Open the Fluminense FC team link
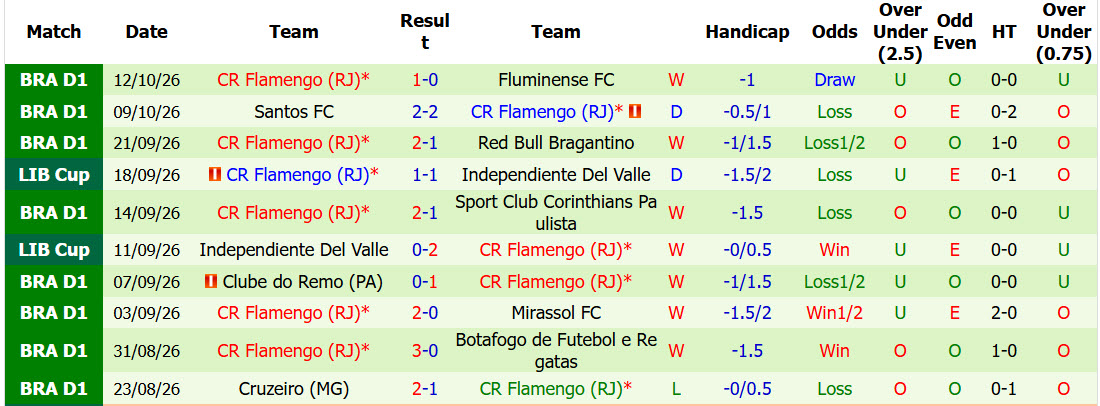This screenshot has width=1100, height=406. [x=556, y=80]
